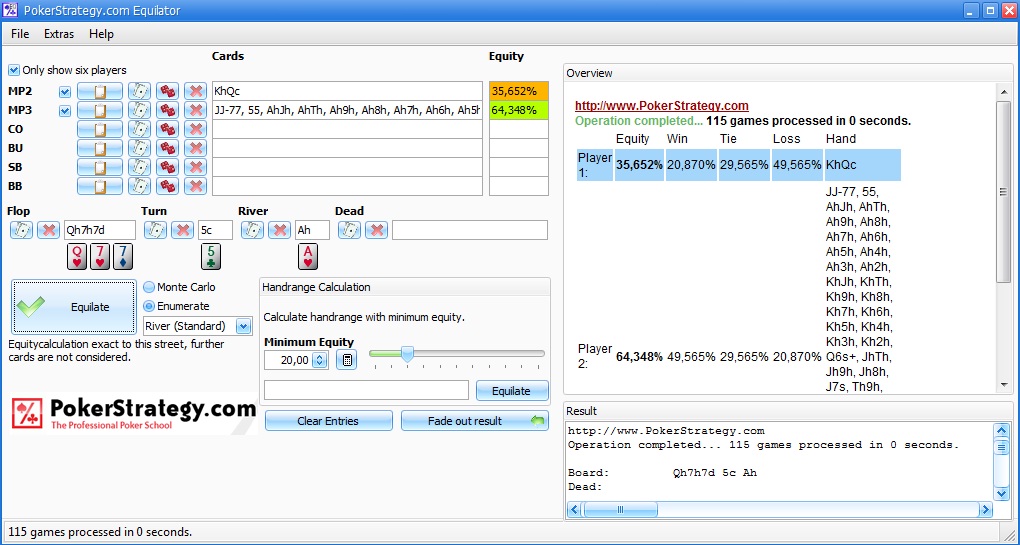Click the Queen of hearts card image
Screen dimensions: 1020x545
click(x=77, y=256)
